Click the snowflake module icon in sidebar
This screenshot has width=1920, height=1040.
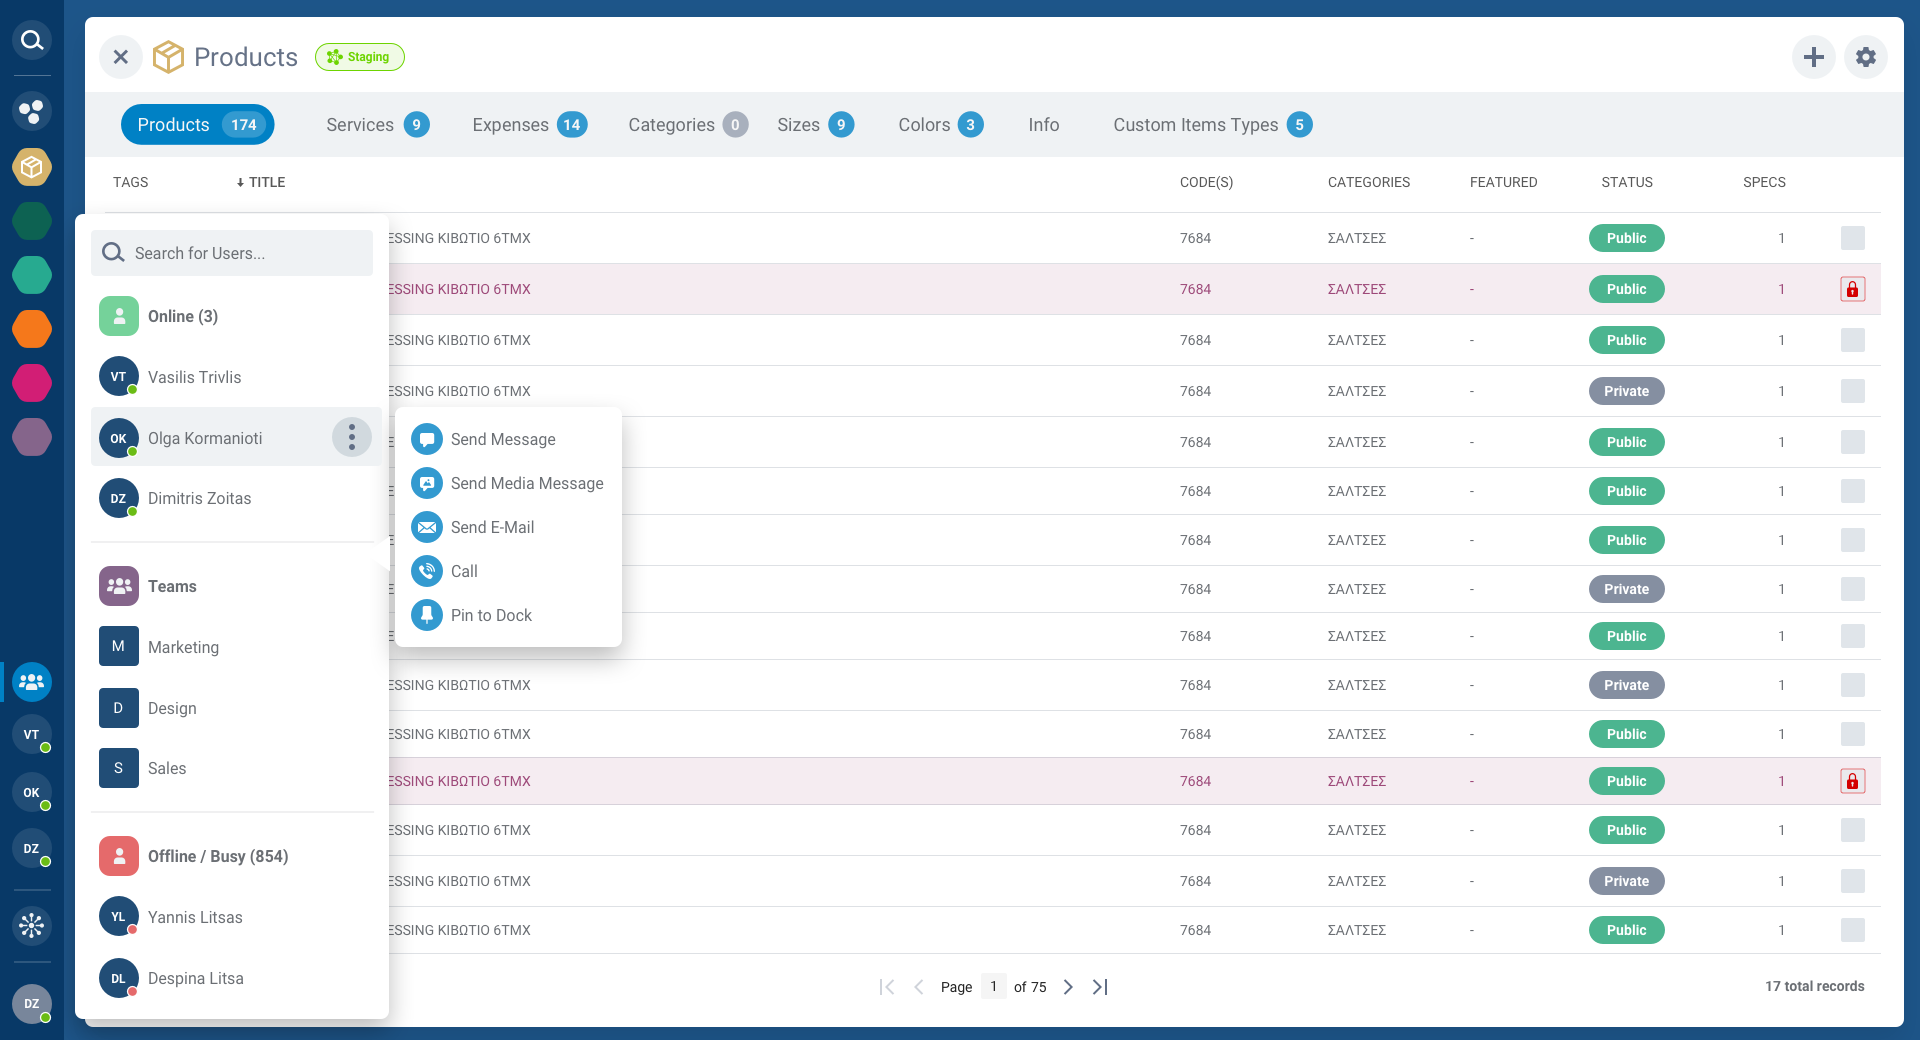point(31,926)
